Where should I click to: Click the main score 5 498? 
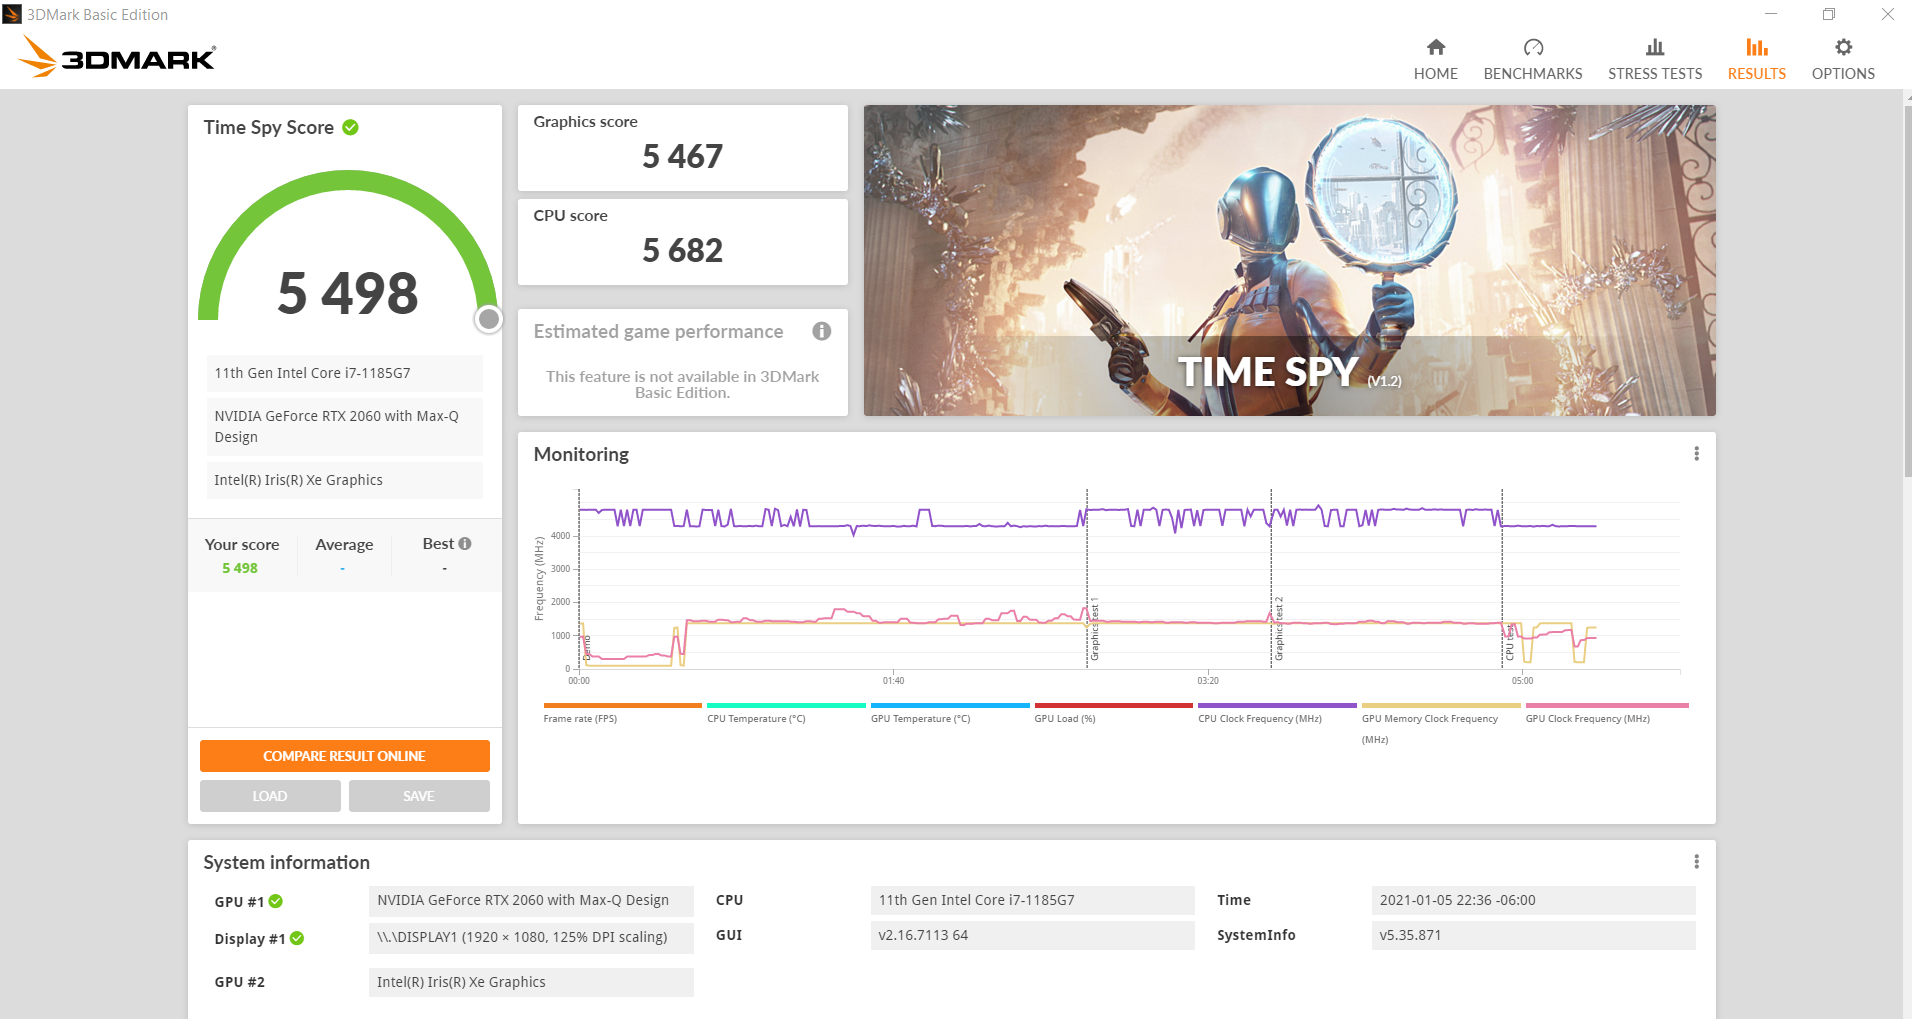[x=347, y=293]
